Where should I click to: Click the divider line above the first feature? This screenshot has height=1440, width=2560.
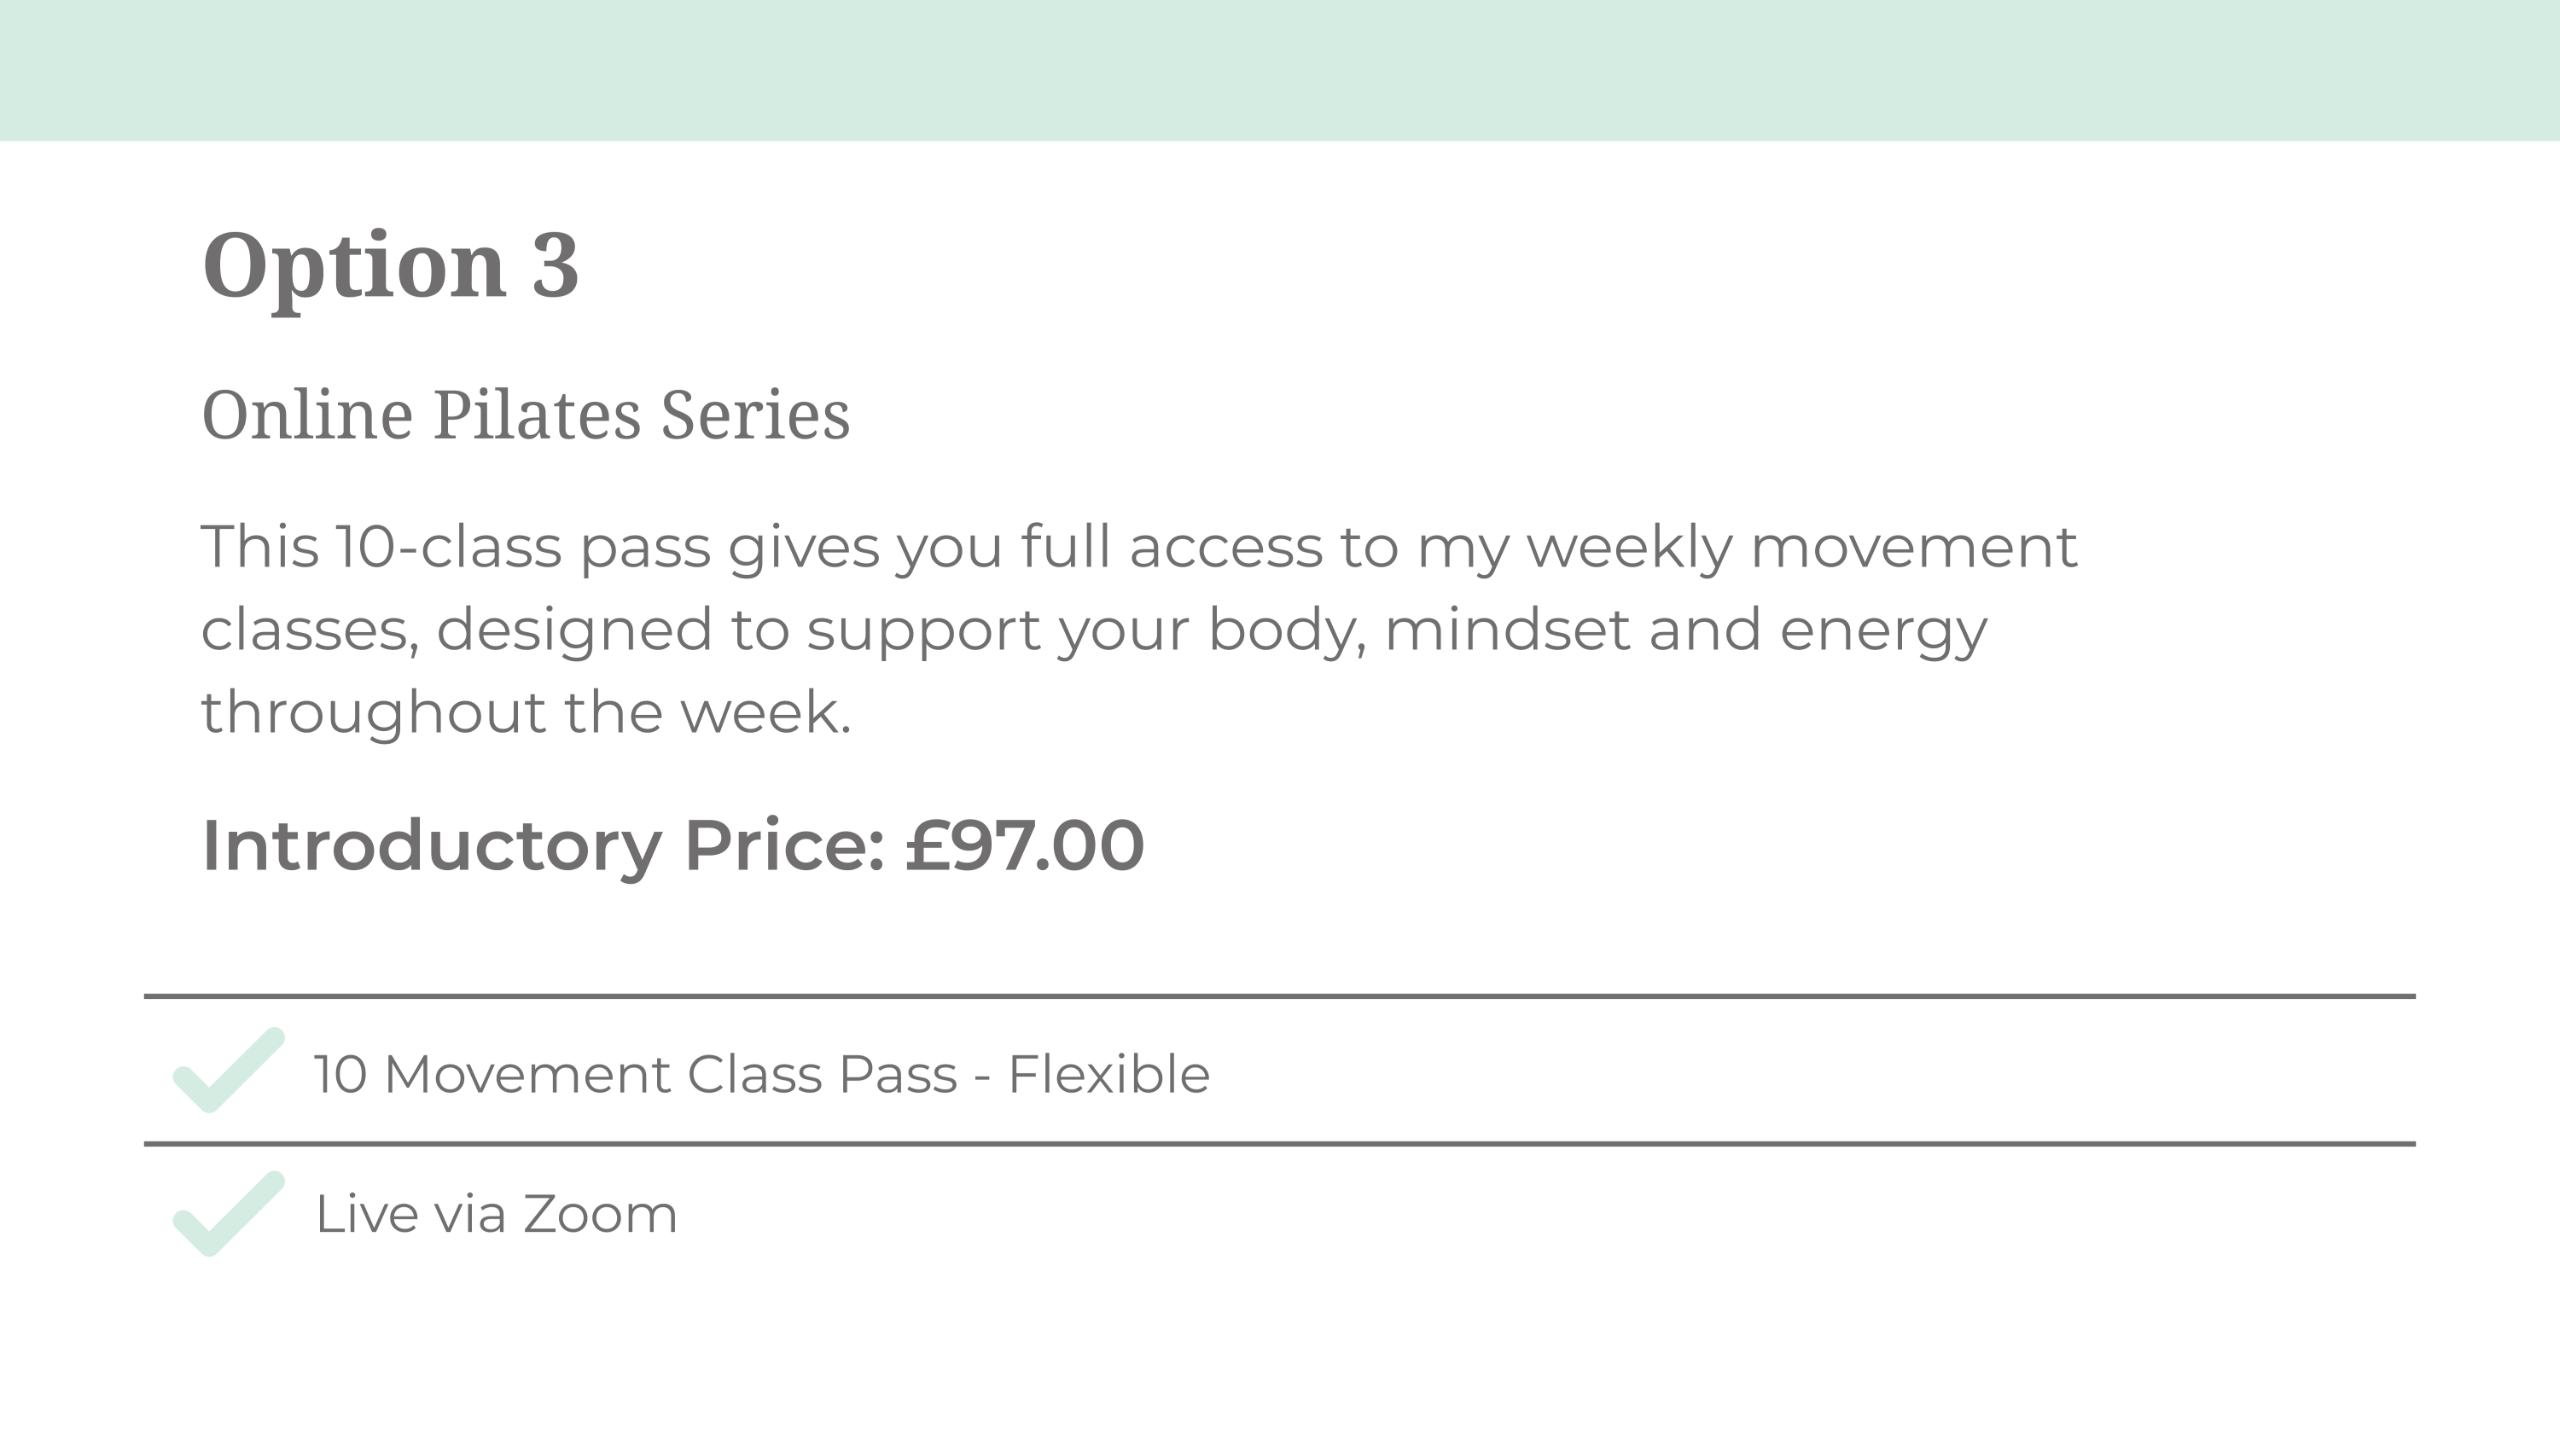point(1280,996)
